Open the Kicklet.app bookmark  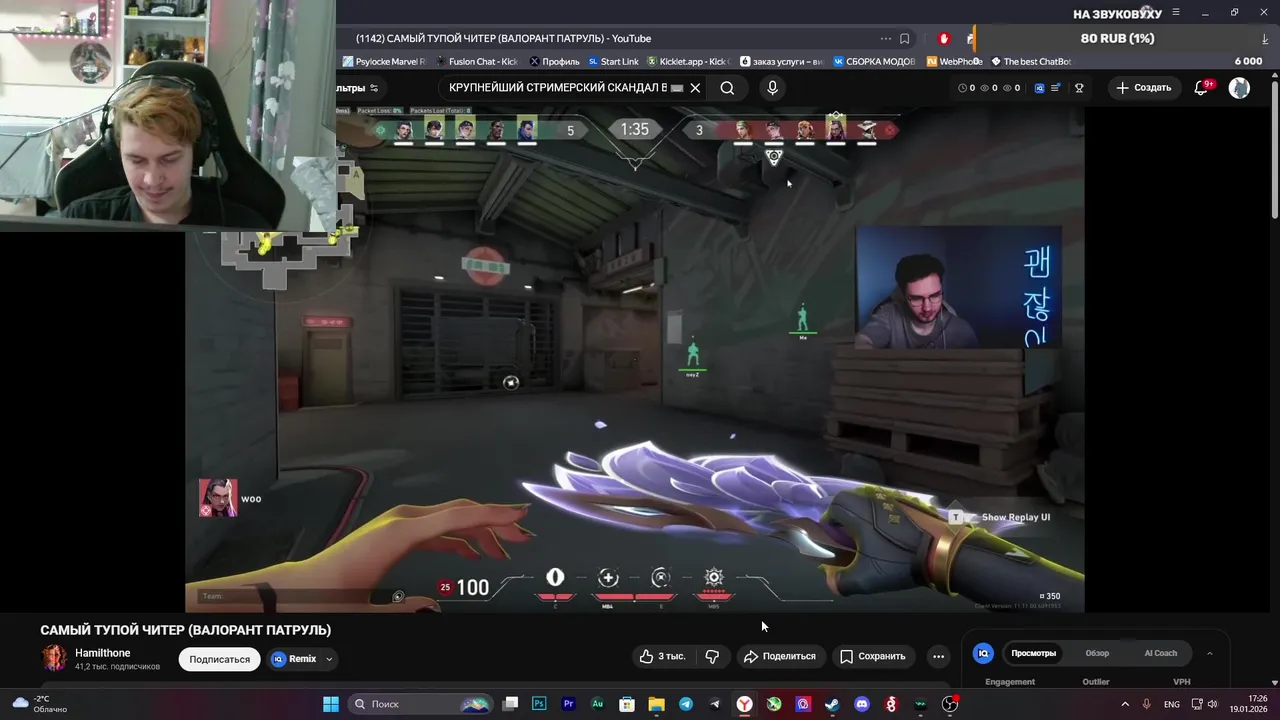click(x=689, y=62)
